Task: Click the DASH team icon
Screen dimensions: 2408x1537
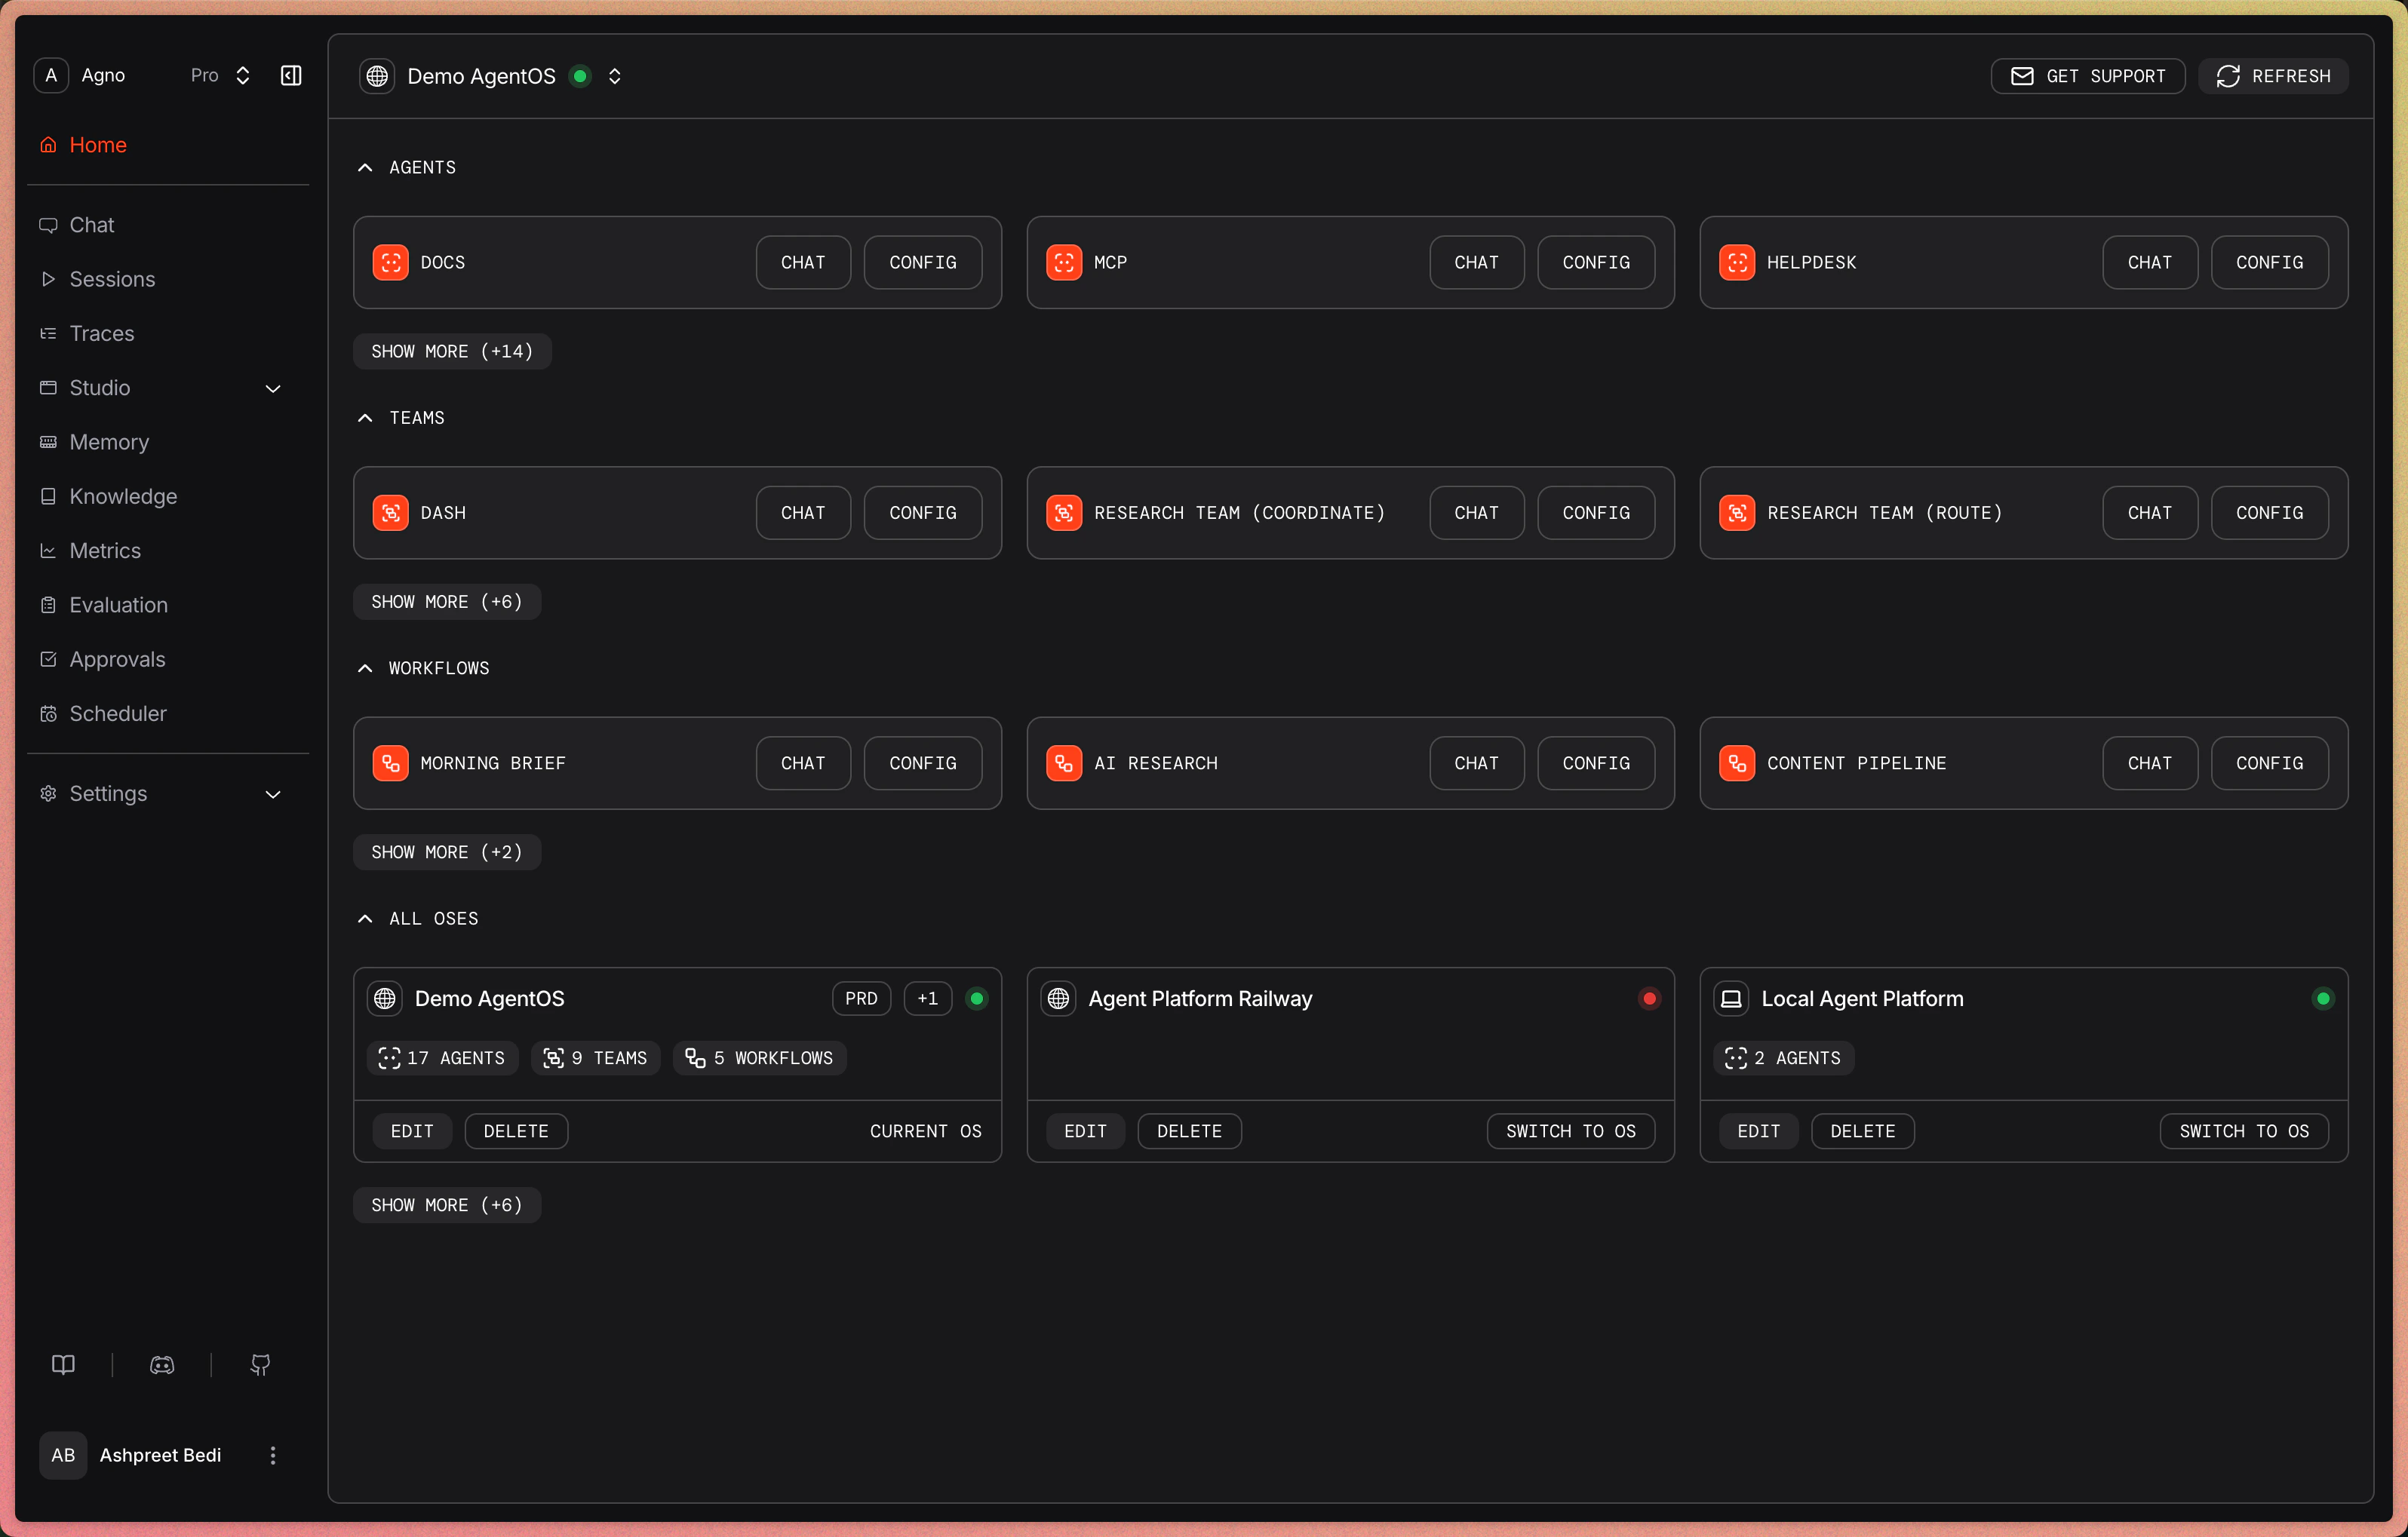Action: 391,513
